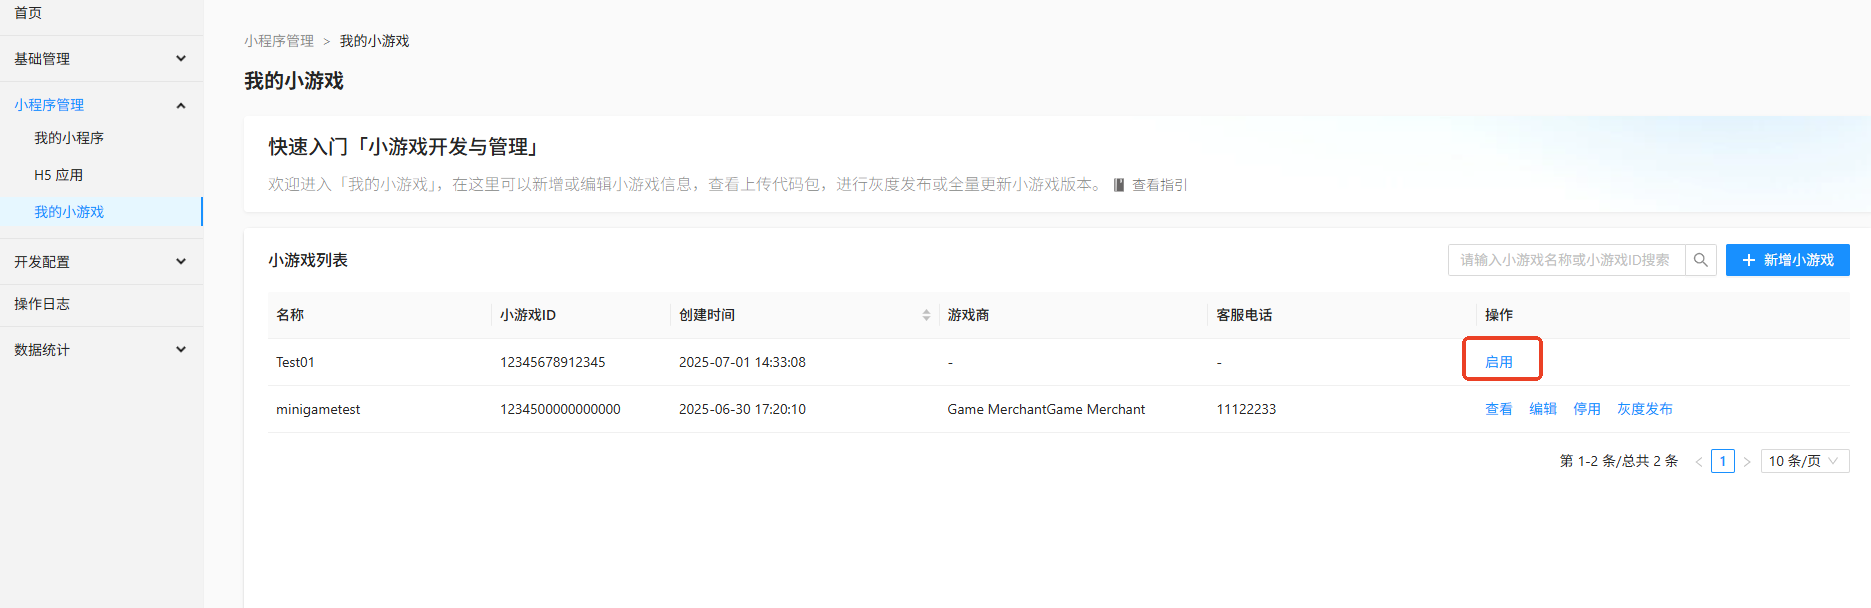
Task: Open 我的小程序 in the sidebar
Action: [x=69, y=138]
